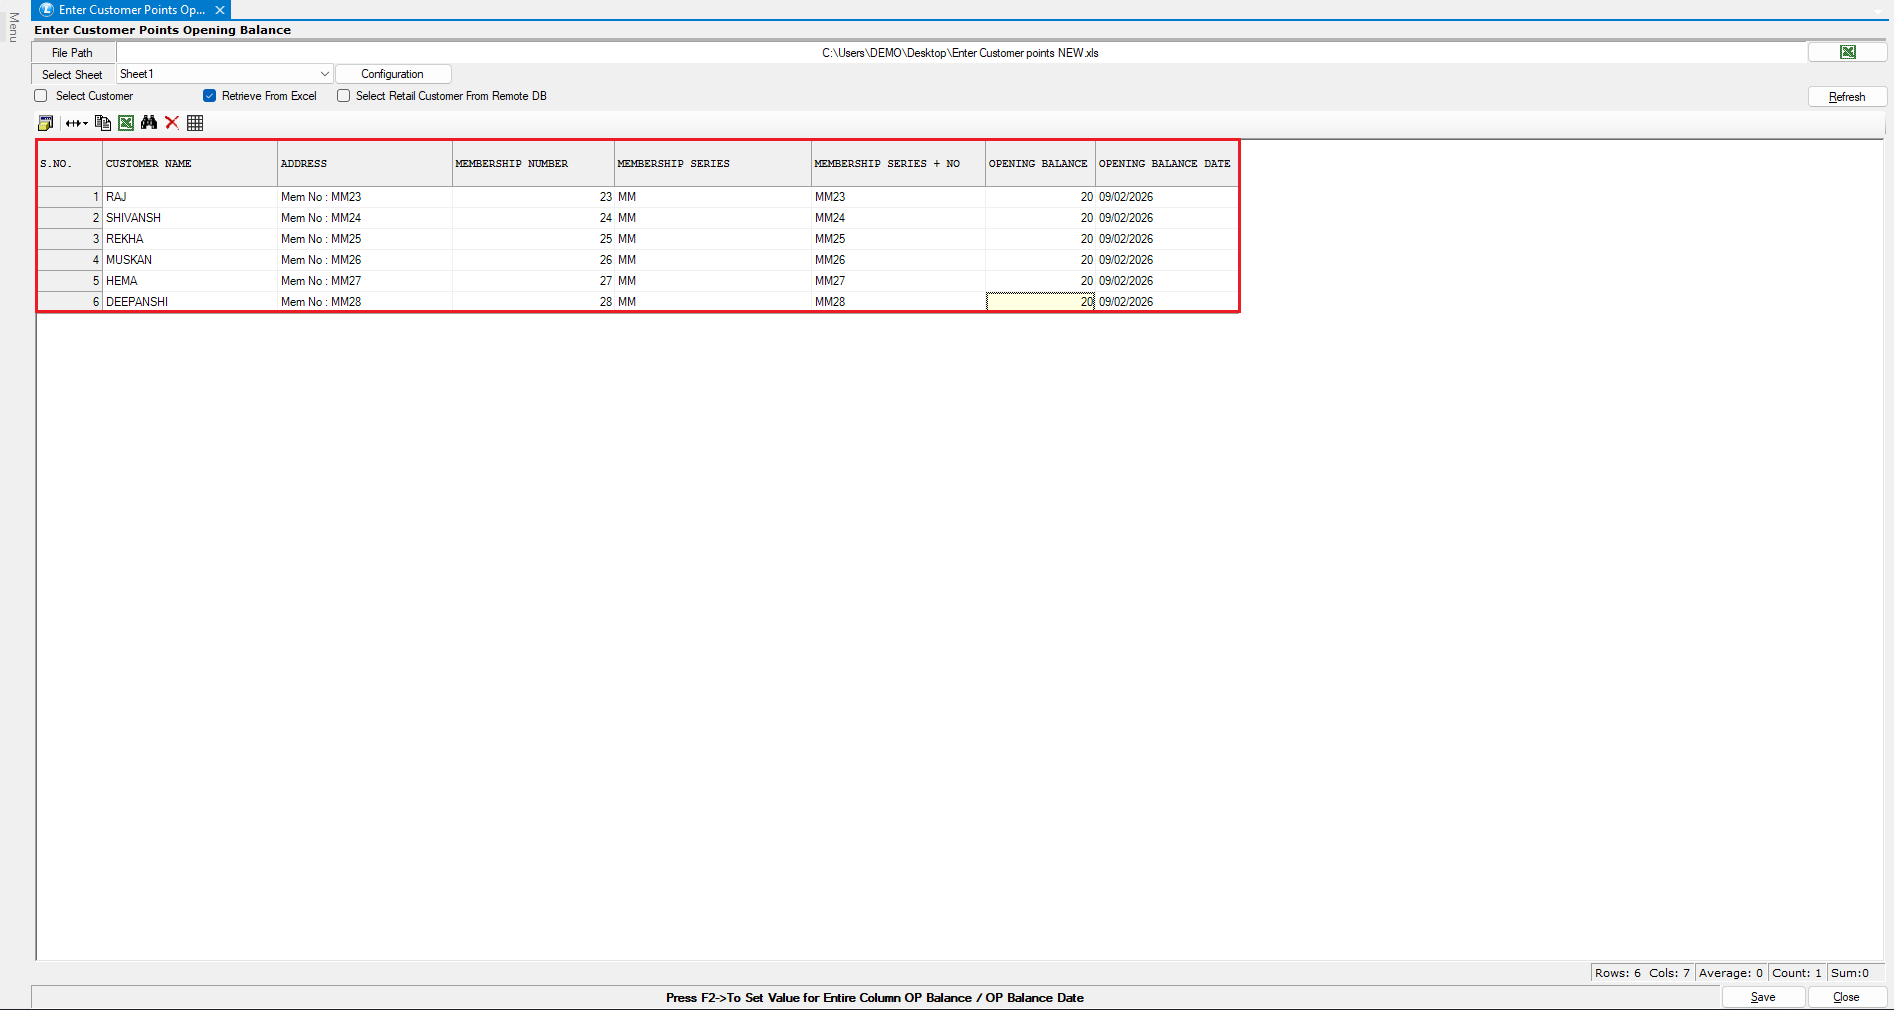
Task: Click the first yellow layout toolbar icon
Action: coord(45,123)
